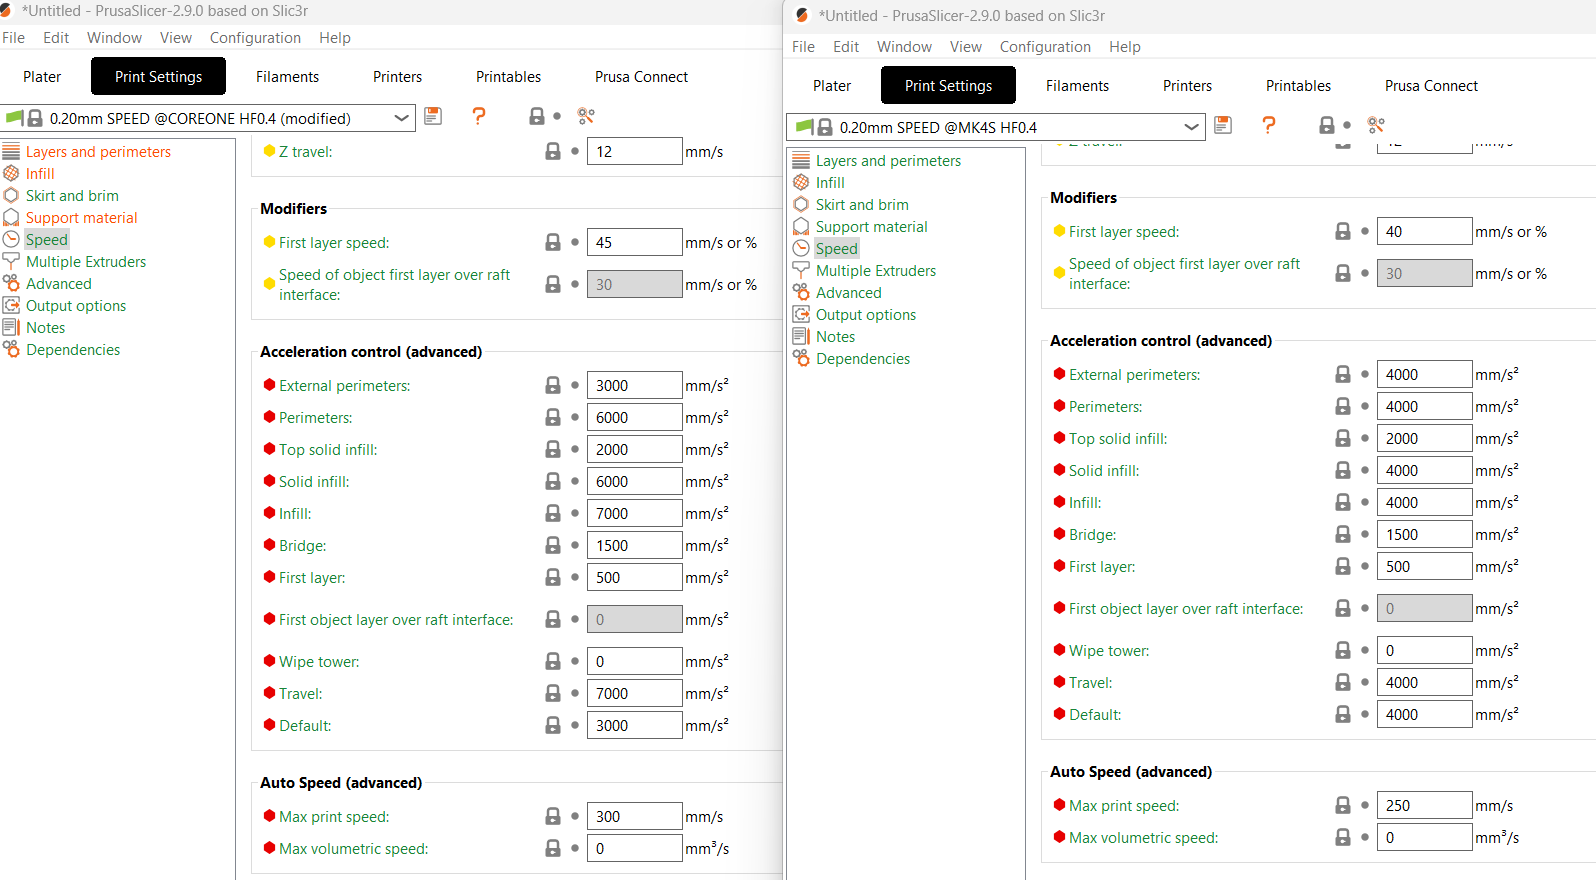Open Configuration menu in MK4S window
Viewport: 1596px width, 880px height.
pos(1044,47)
